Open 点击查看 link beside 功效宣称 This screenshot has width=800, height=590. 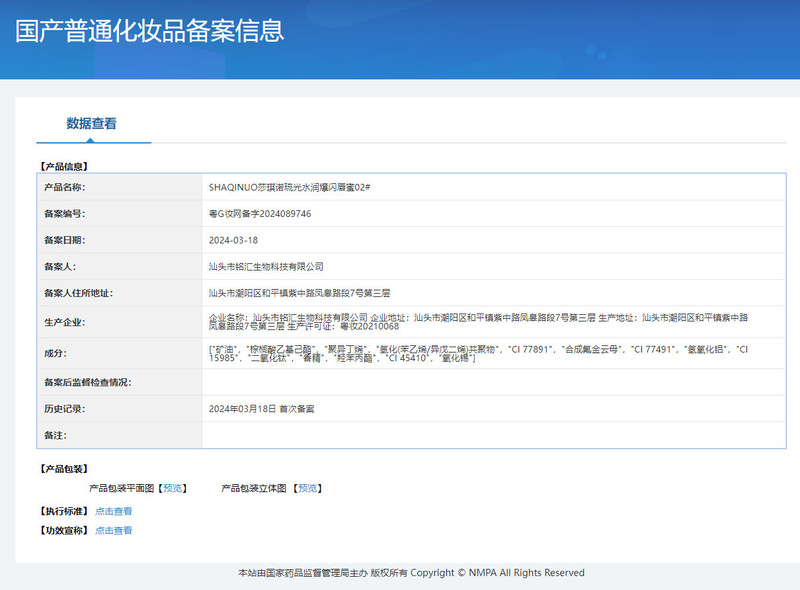(113, 530)
